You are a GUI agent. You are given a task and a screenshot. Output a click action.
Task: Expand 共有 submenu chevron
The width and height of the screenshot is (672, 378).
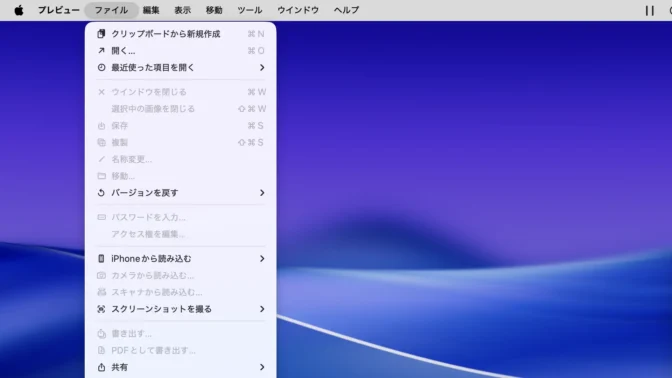click(262, 367)
